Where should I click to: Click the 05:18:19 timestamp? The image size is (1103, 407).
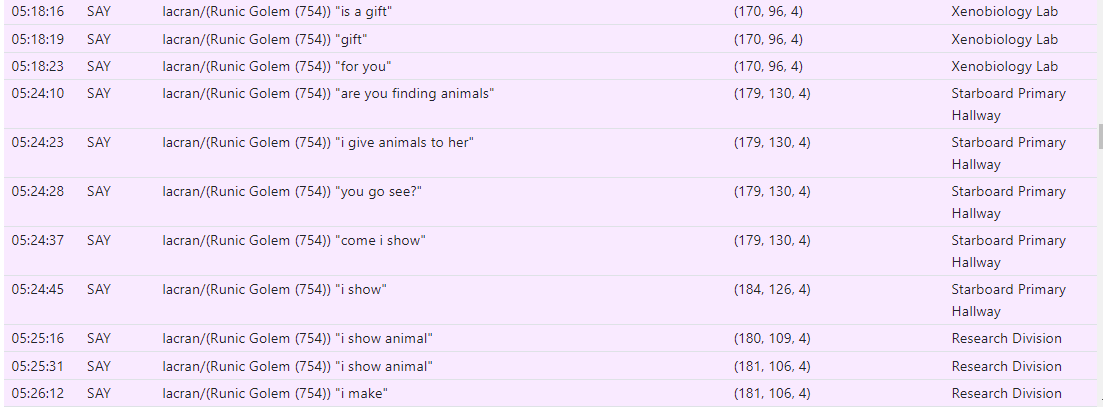pyautogui.click(x=37, y=39)
